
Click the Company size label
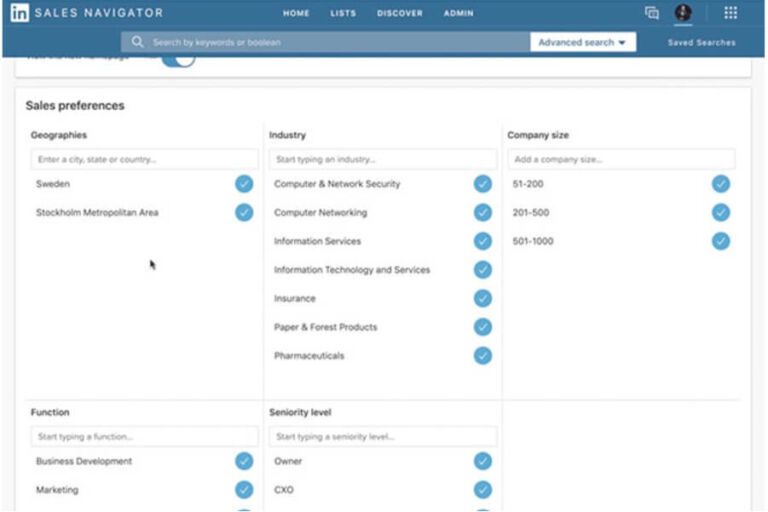(x=538, y=135)
